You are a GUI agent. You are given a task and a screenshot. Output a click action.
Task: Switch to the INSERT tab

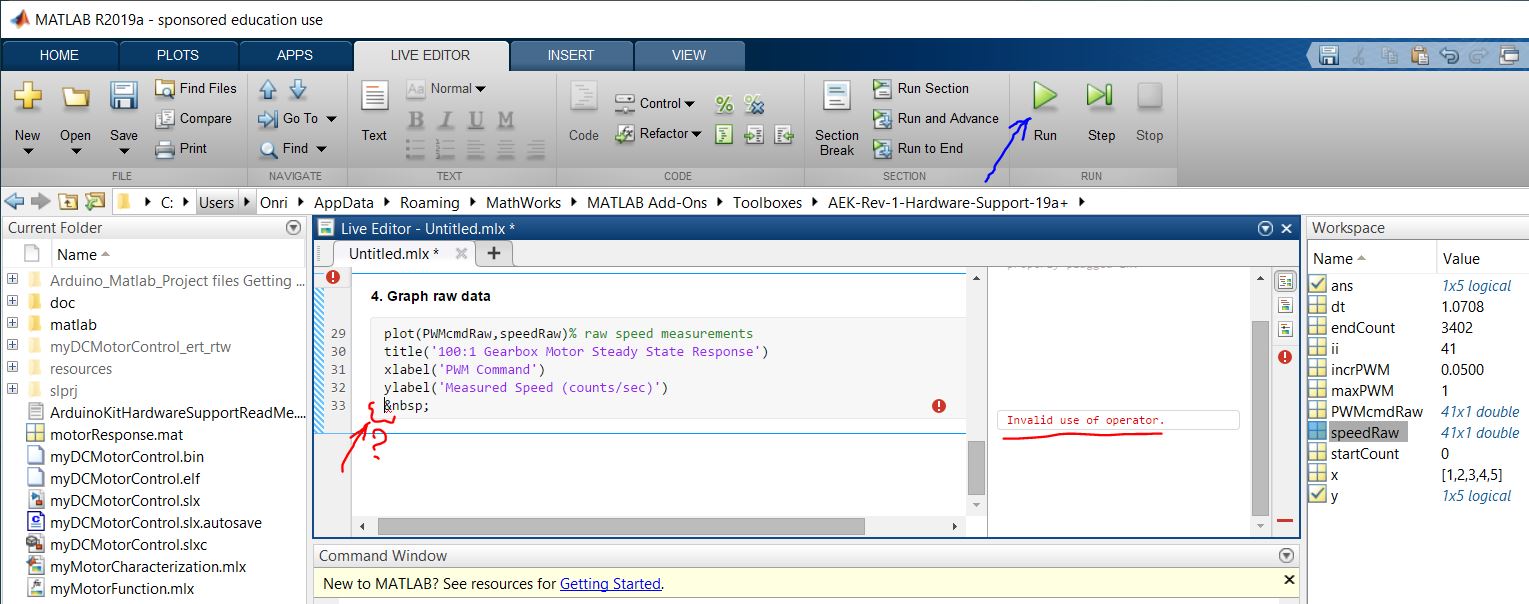(571, 55)
